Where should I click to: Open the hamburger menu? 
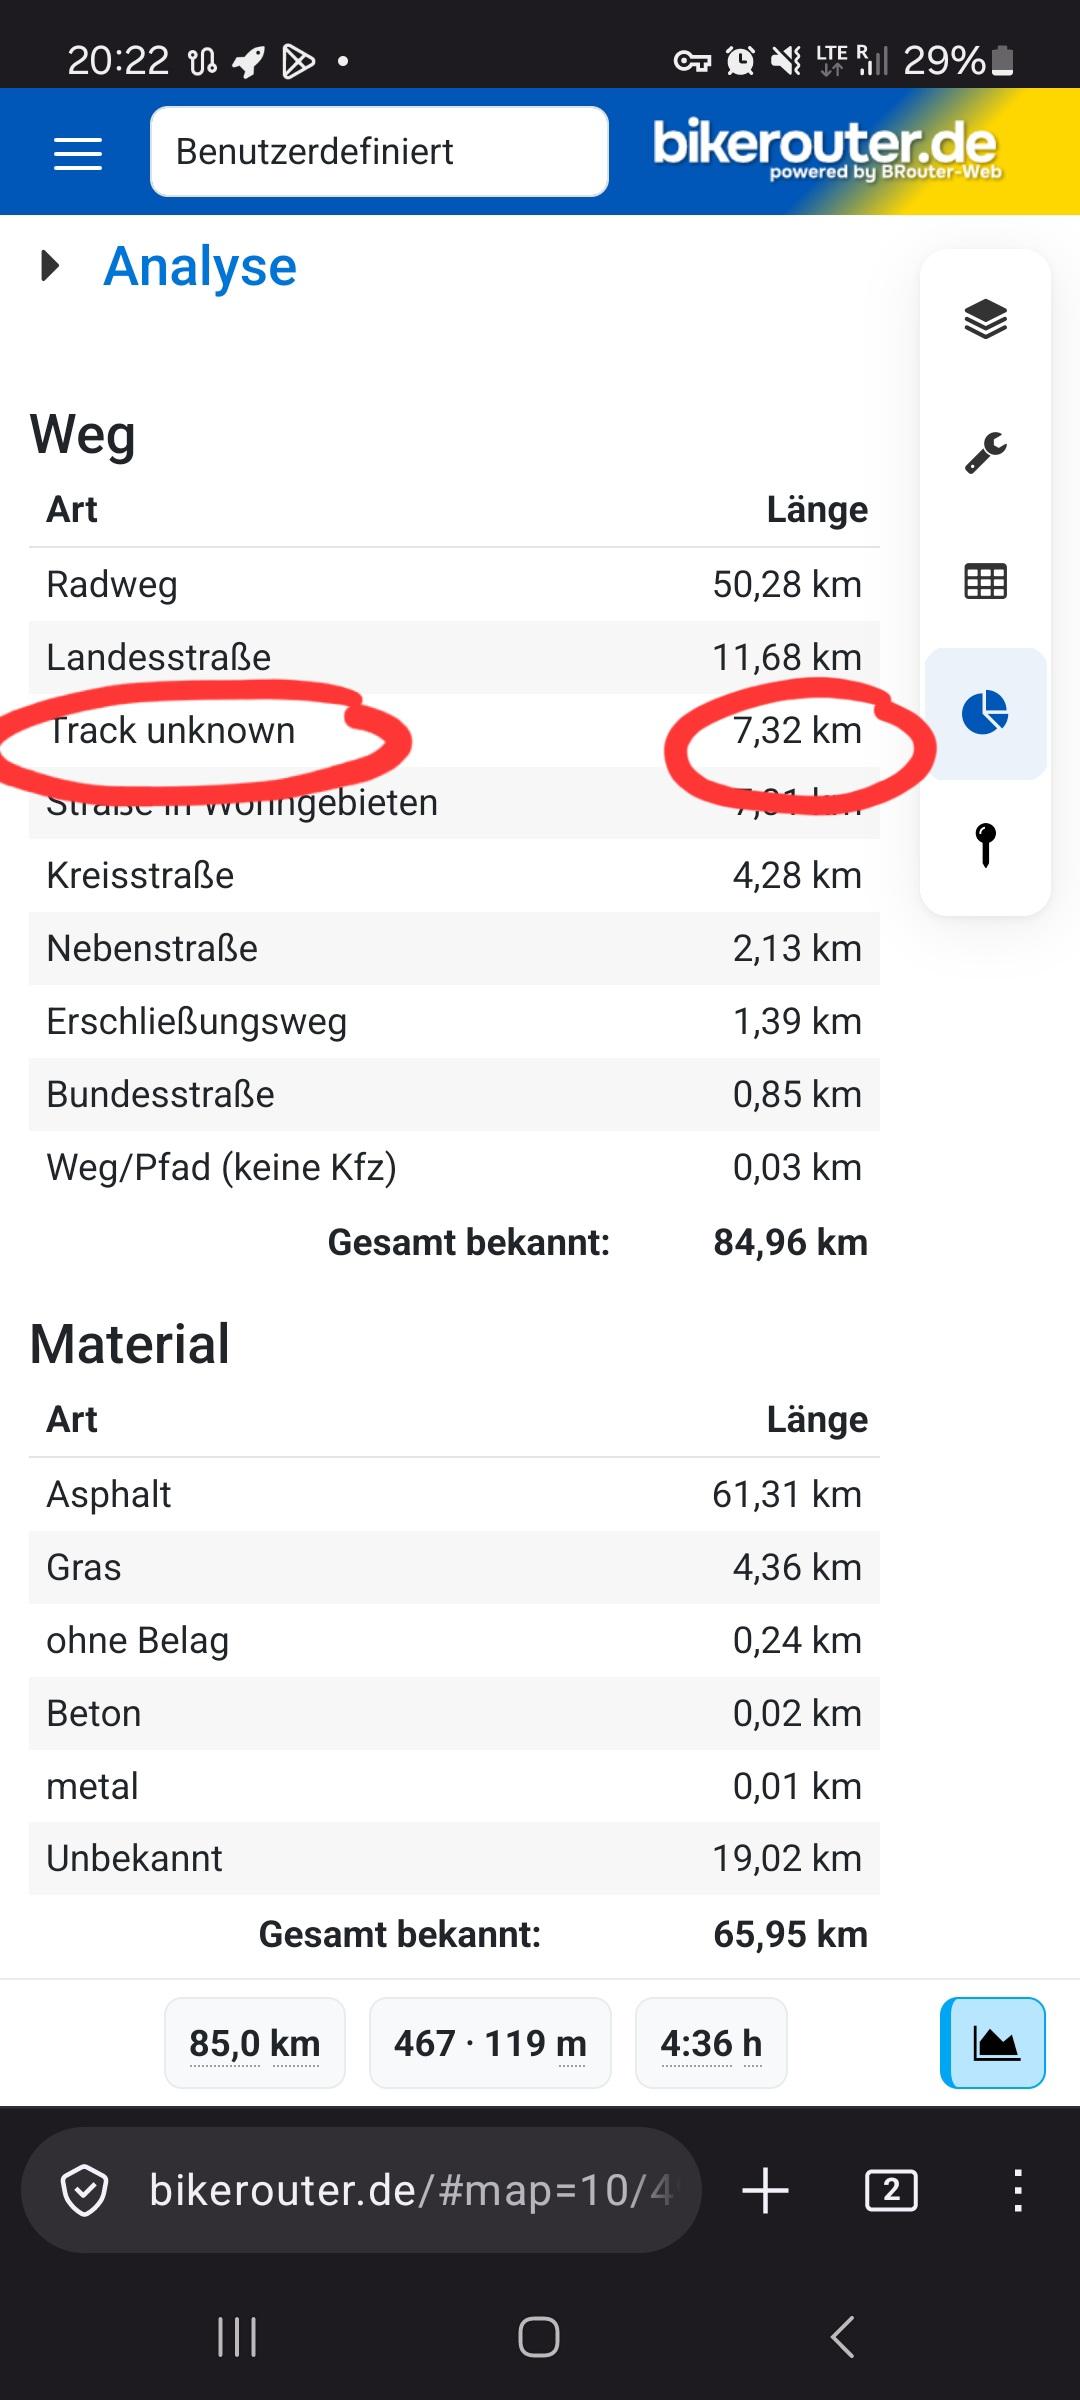(78, 153)
